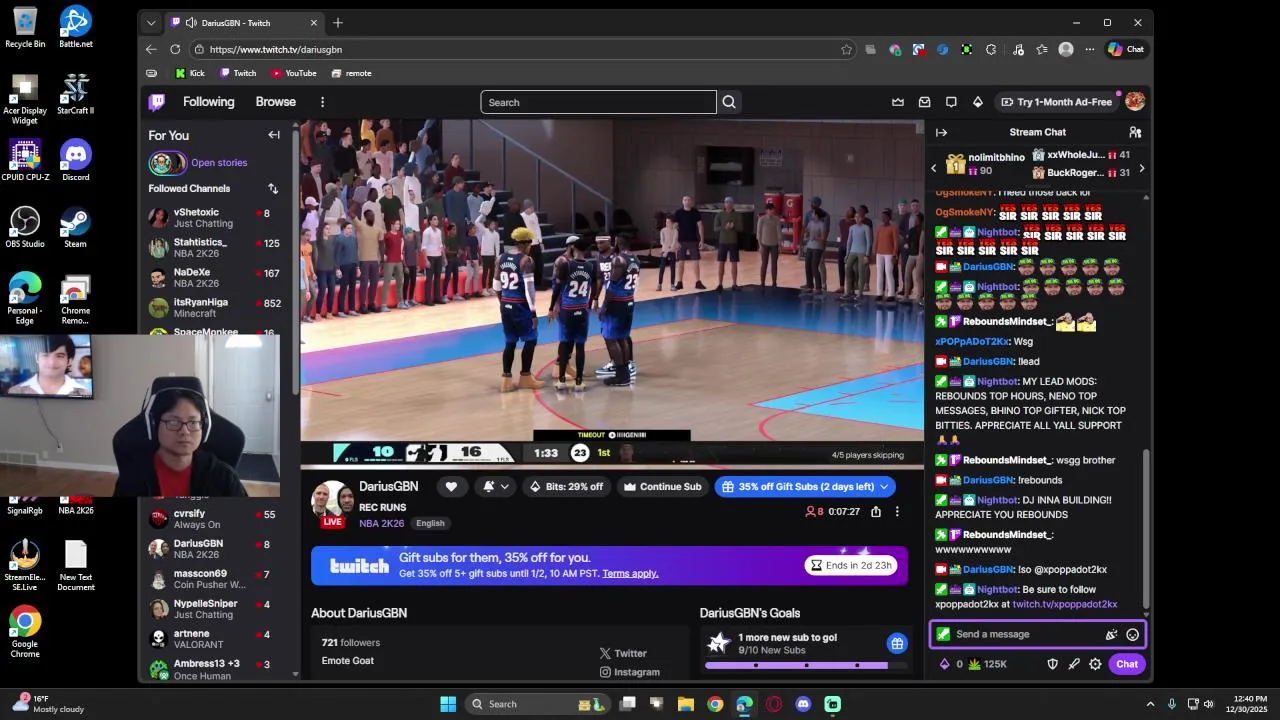
Task: Toggle follow with the heart button
Action: click(x=451, y=486)
